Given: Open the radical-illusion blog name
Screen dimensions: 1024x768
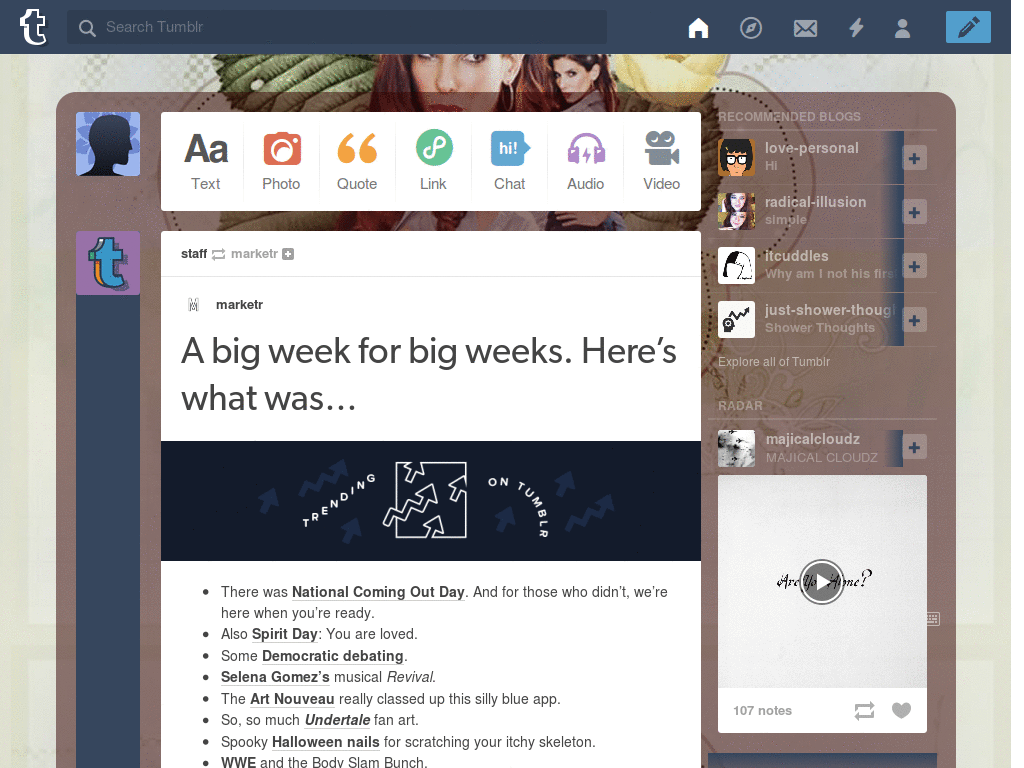Looking at the screenshot, I should click(816, 202).
